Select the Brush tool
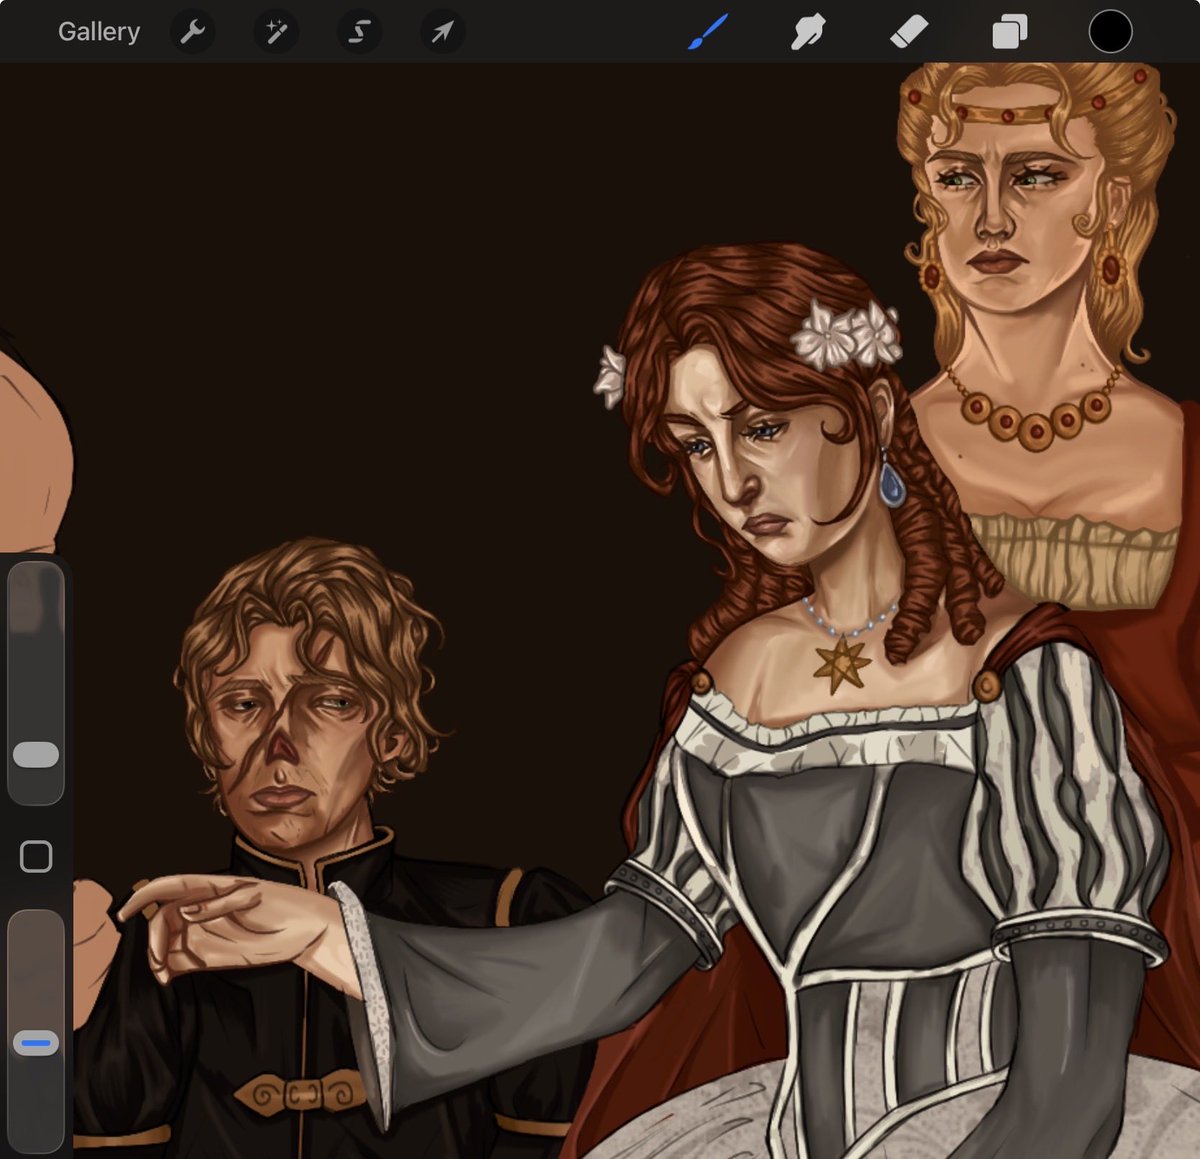Image resolution: width=1200 pixels, height=1159 pixels. [x=708, y=32]
